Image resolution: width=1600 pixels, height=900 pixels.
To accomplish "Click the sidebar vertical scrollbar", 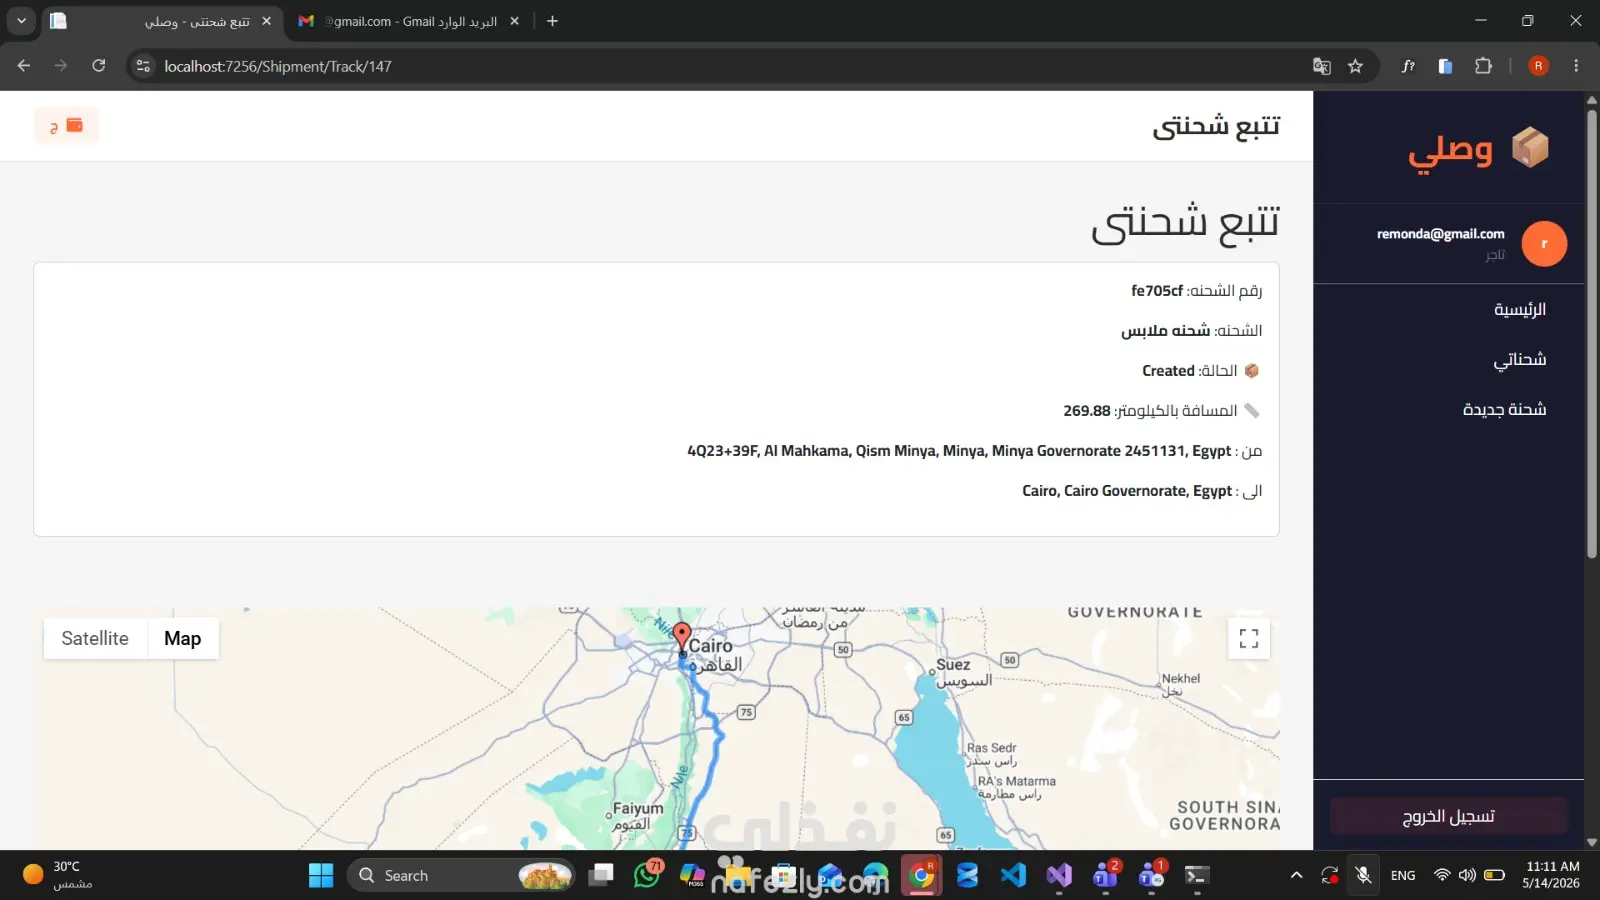I will coord(1591,335).
